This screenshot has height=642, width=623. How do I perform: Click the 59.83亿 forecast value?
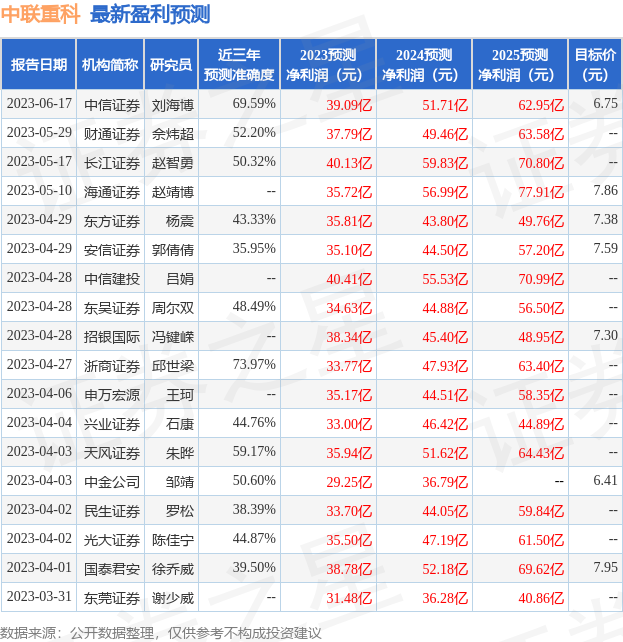[x=445, y=163]
